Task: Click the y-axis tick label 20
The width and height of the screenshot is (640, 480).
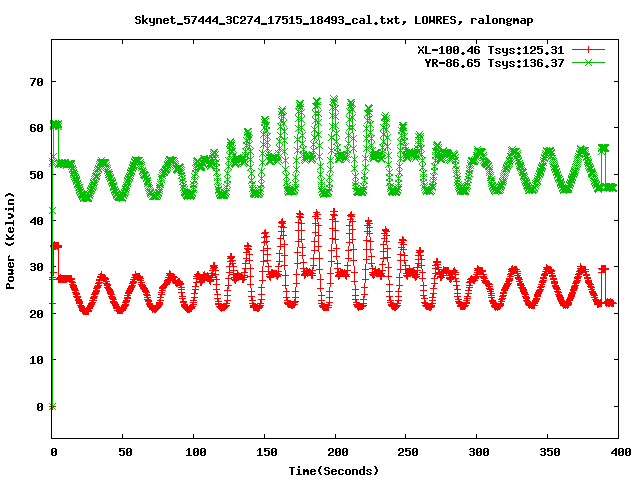Action: pos(36,313)
